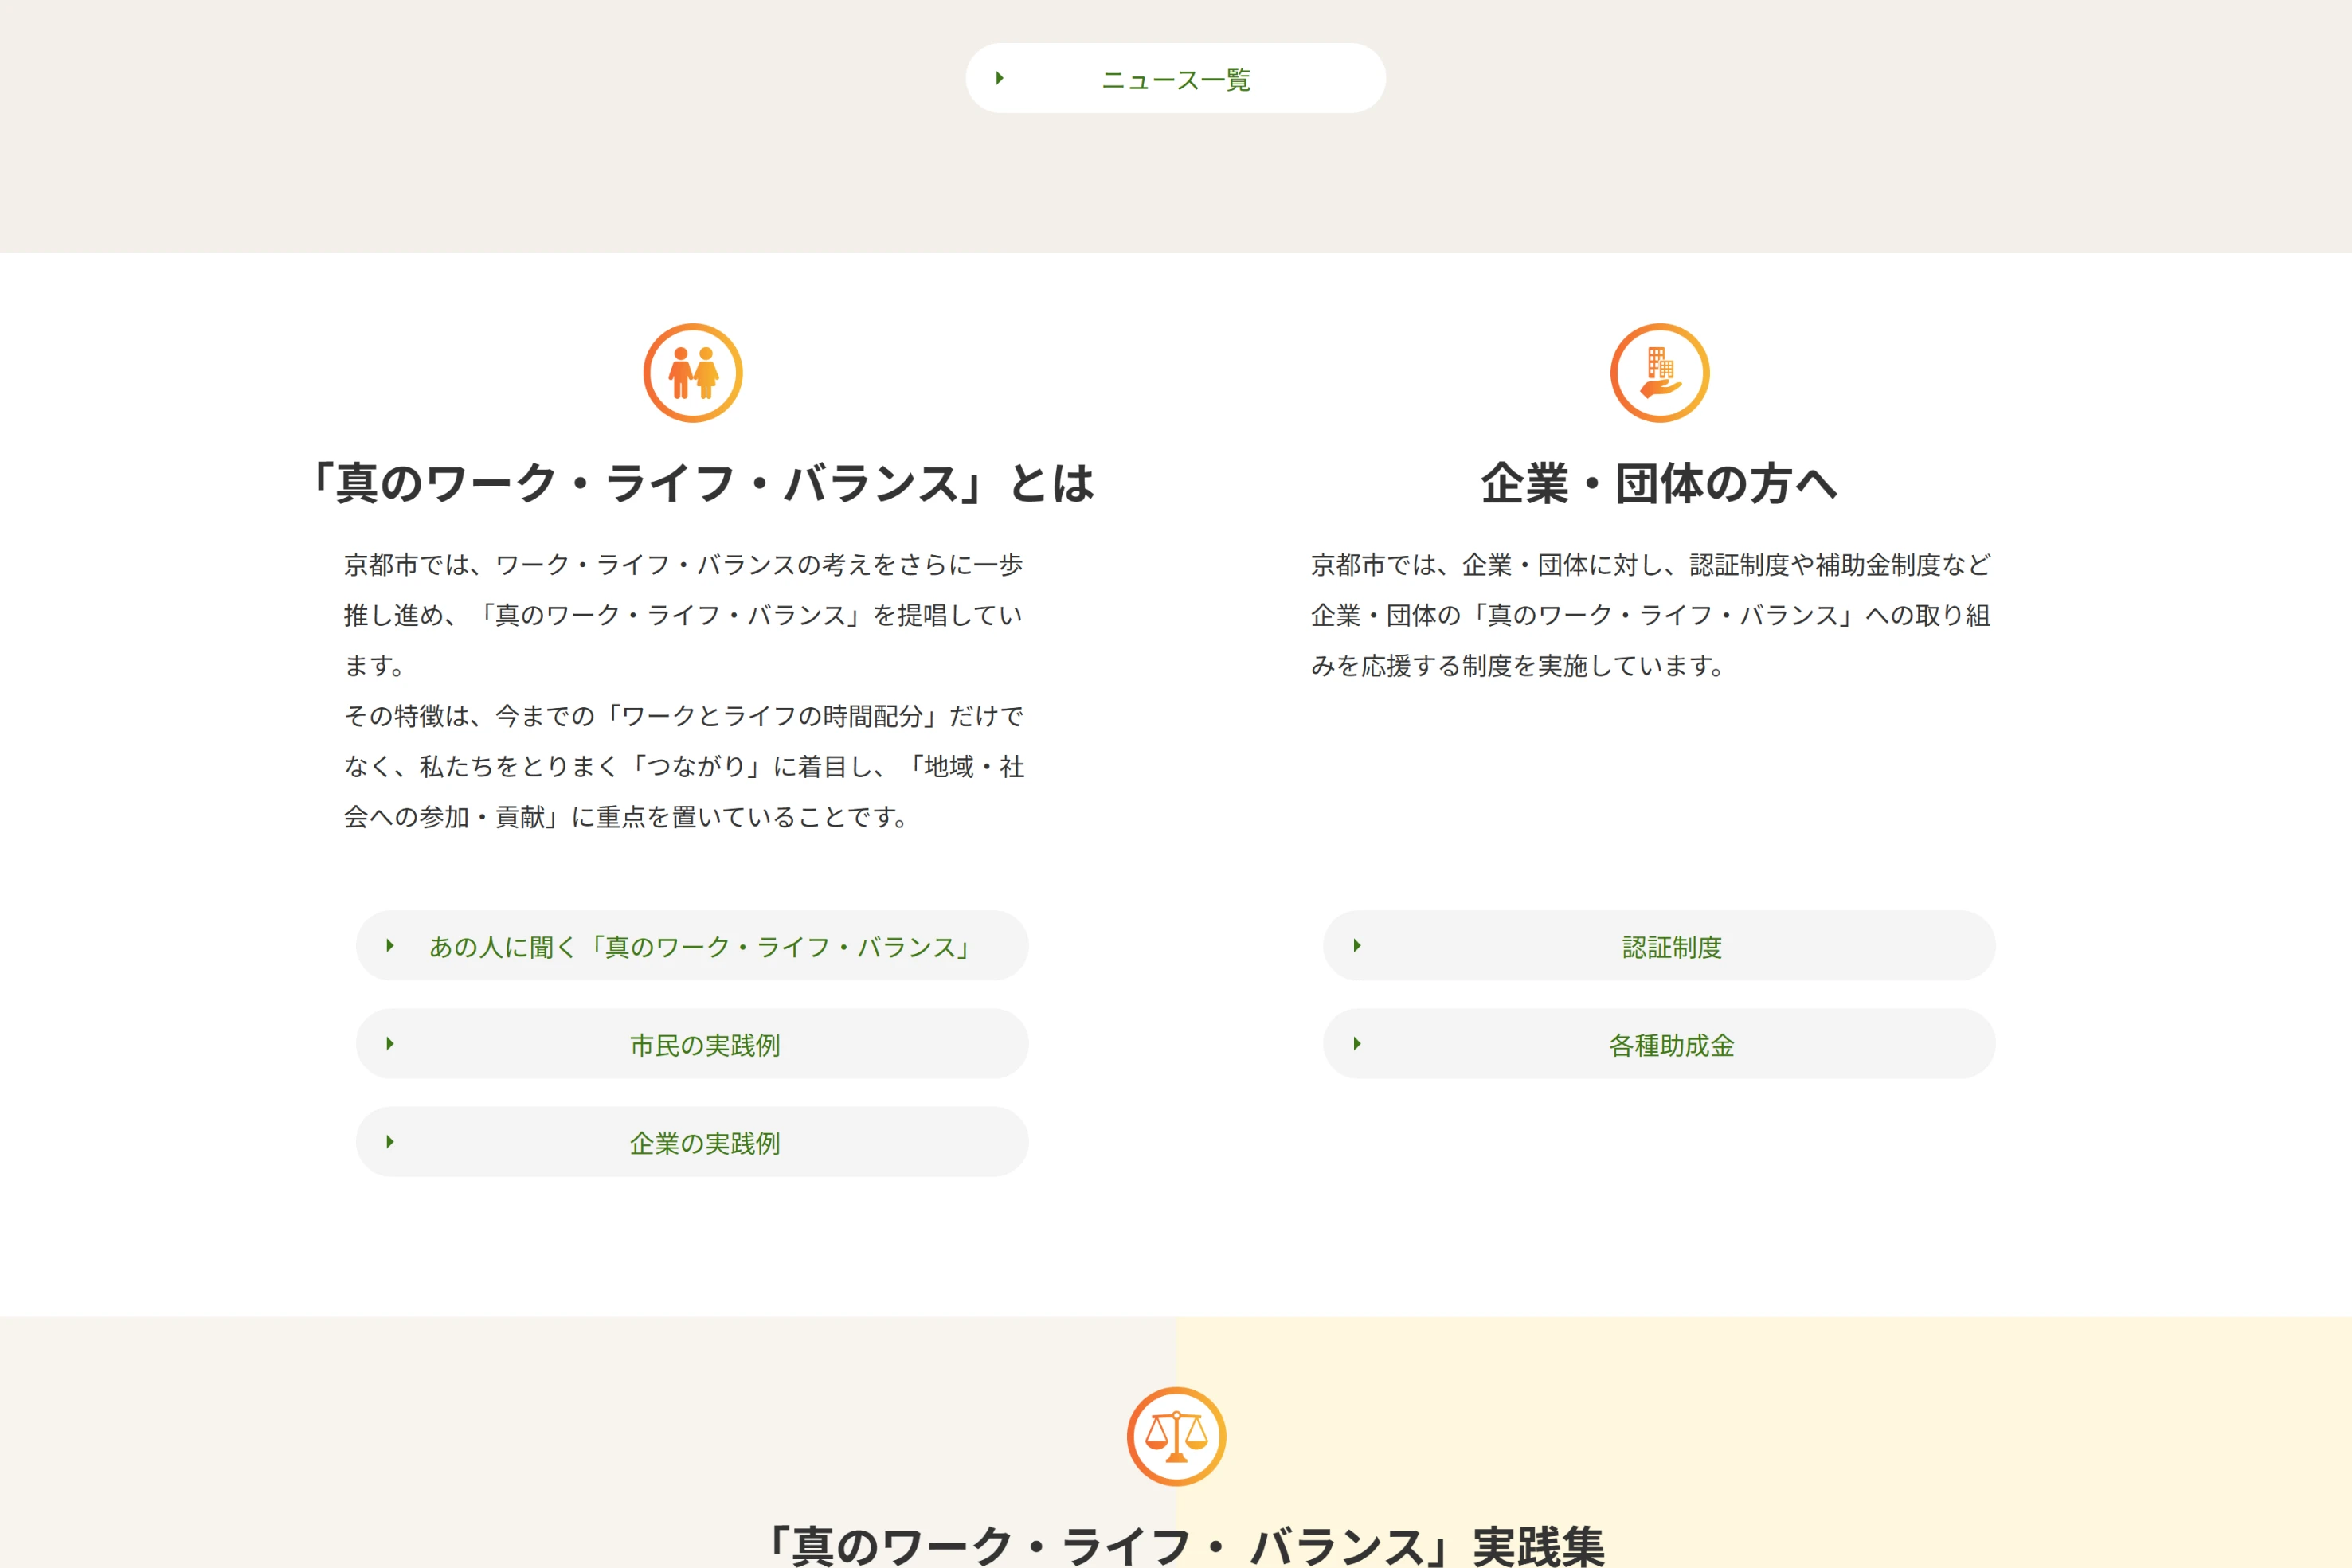Click the arrow on ニュース一覧 button
Screen dimensions: 2352x1568
tap(999, 78)
